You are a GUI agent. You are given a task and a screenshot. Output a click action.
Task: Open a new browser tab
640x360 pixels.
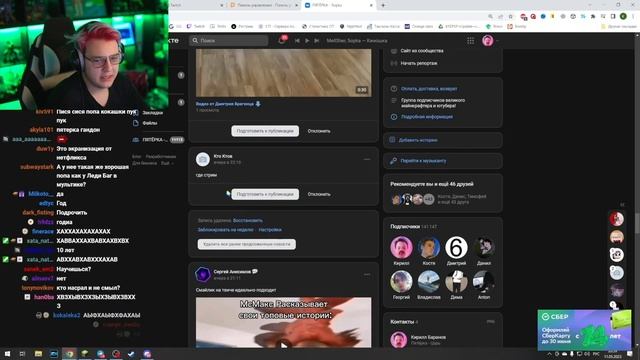383,5
